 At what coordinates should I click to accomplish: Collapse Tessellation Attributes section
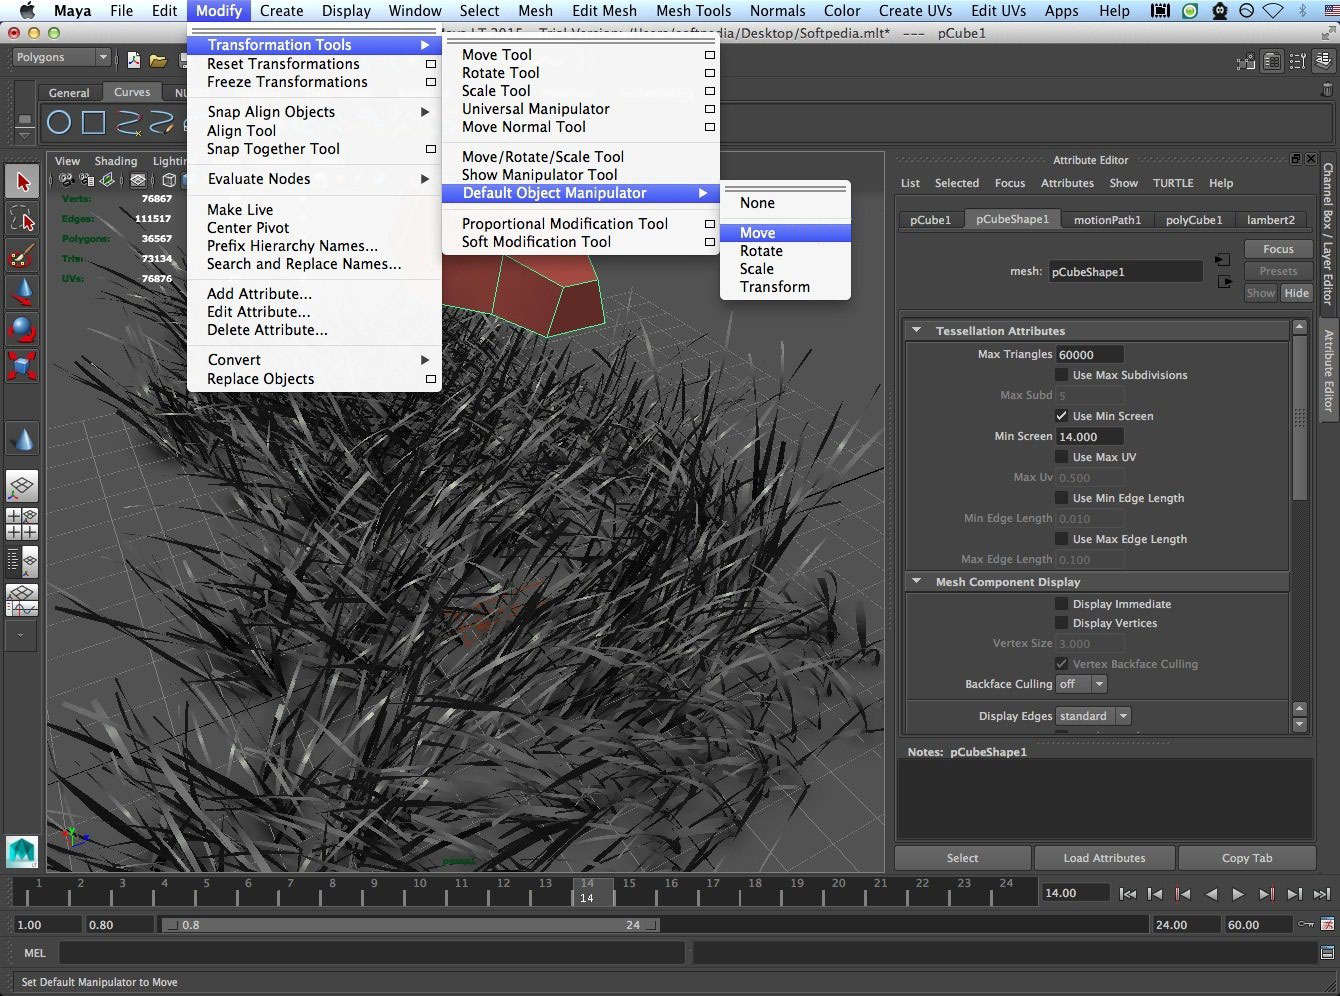pyautogui.click(x=916, y=331)
